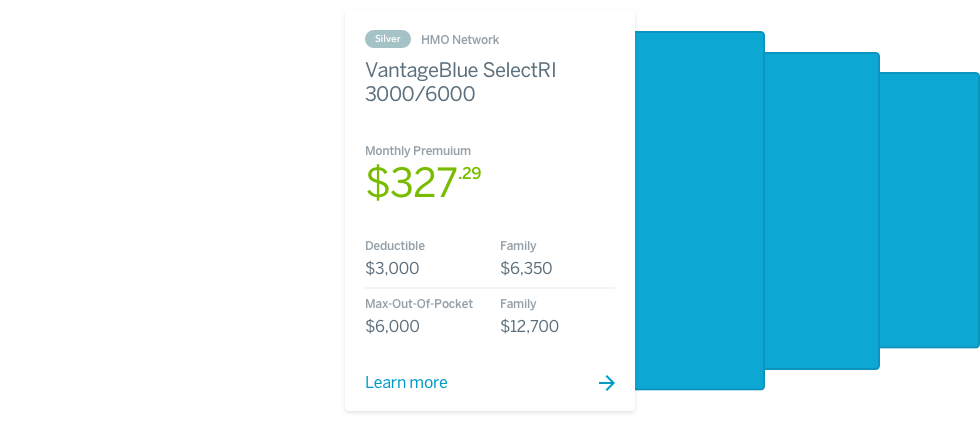Screen dimensions: 980x421
Task: Click the Family label above $12,700
Action: pyautogui.click(x=518, y=304)
